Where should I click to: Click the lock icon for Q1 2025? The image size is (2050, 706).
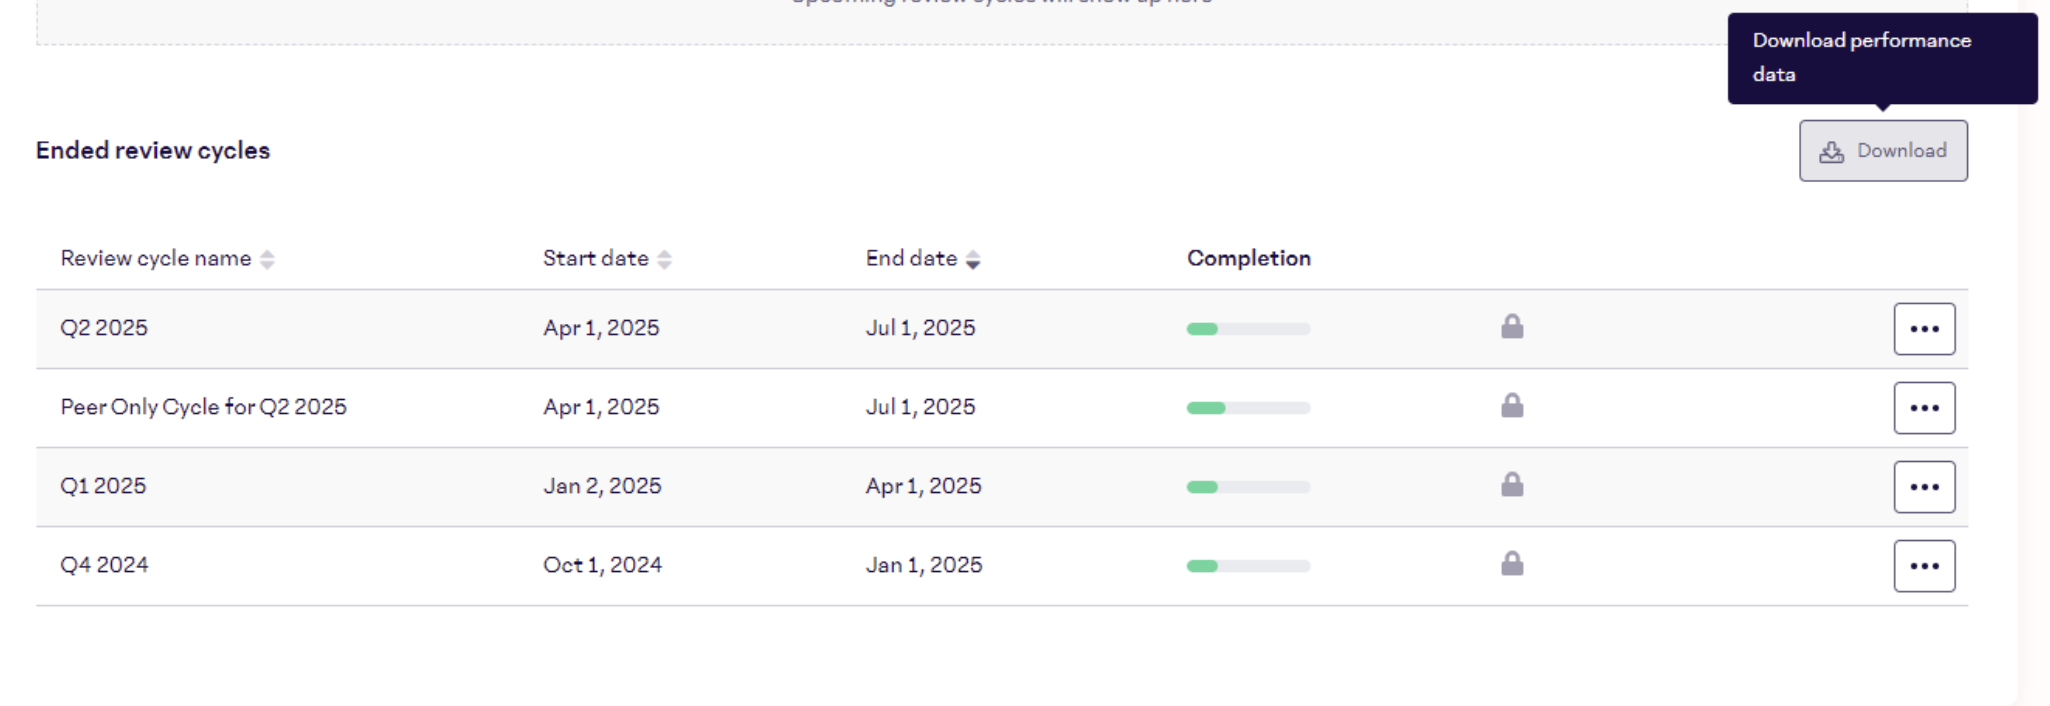[x=1511, y=485]
